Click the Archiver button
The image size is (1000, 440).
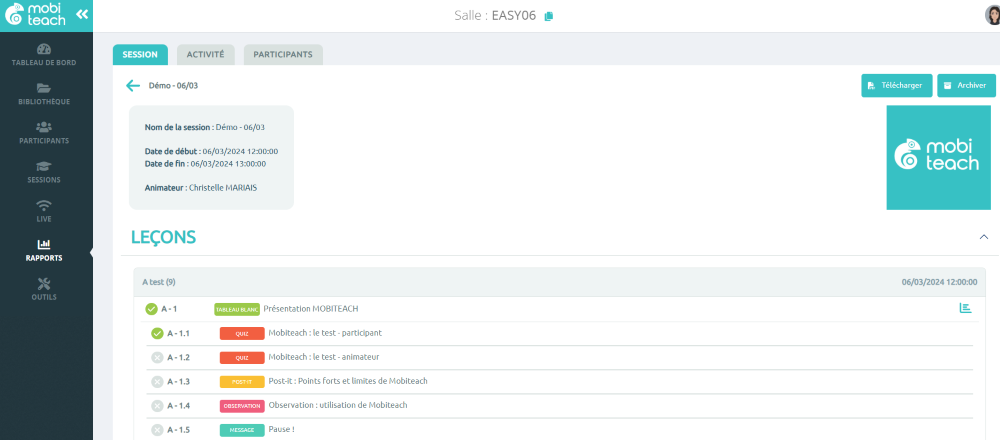pyautogui.click(x=966, y=85)
